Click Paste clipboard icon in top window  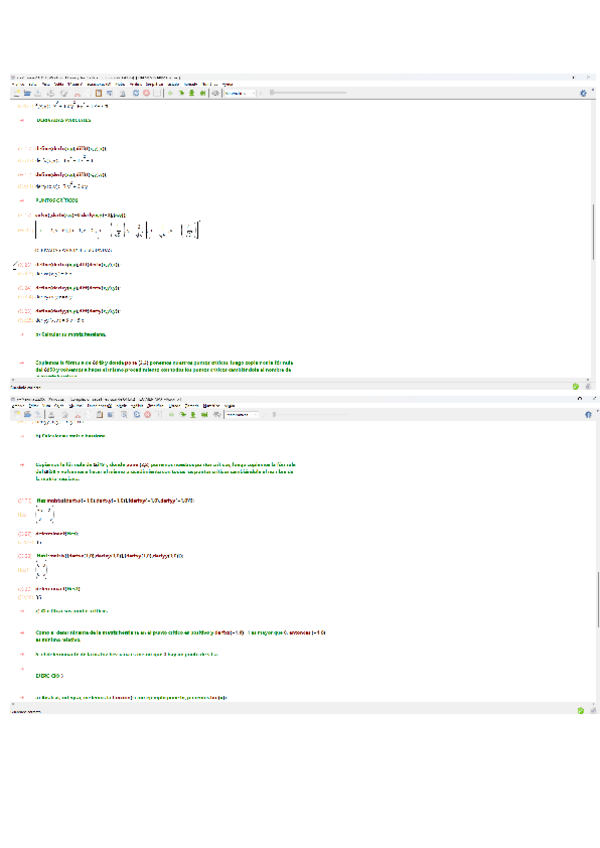pos(98,93)
